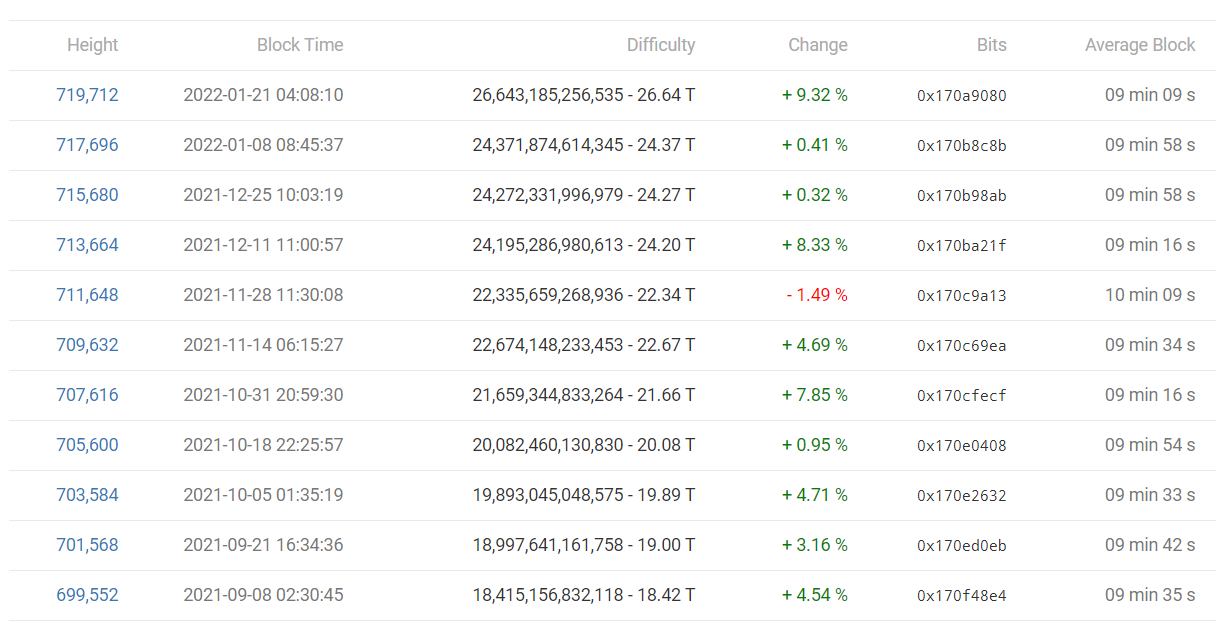Open block 711,648 details

coord(87,295)
